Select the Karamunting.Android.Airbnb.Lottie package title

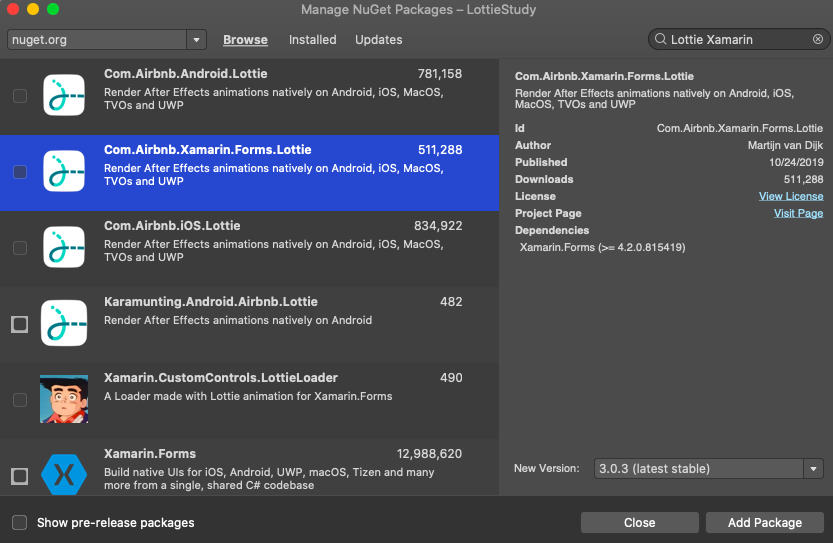click(211, 302)
